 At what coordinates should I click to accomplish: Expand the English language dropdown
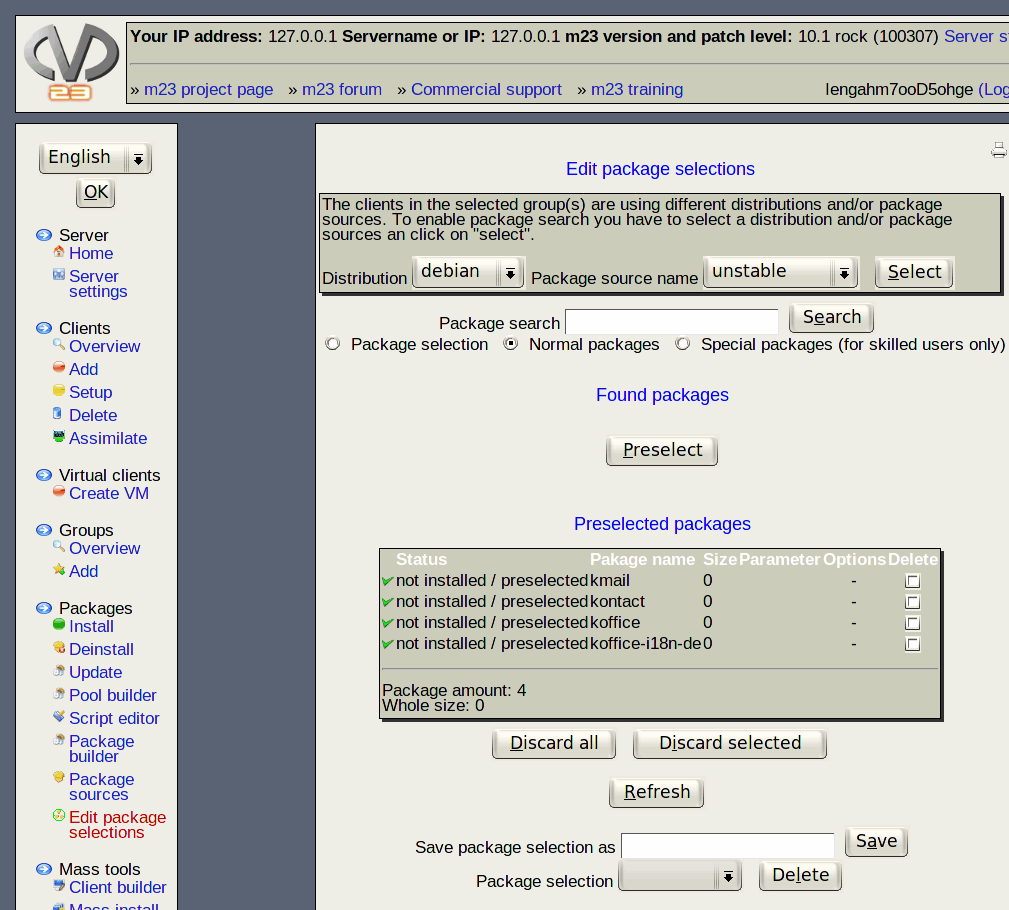(x=95, y=157)
